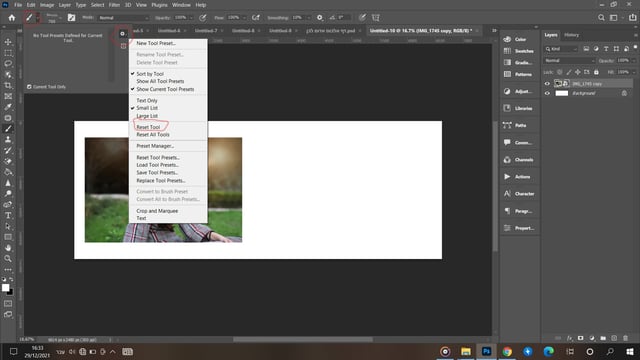Hide the IMG_1745 copy layer
The width and height of the screenshot is (640, 360).
coord(547,84)
